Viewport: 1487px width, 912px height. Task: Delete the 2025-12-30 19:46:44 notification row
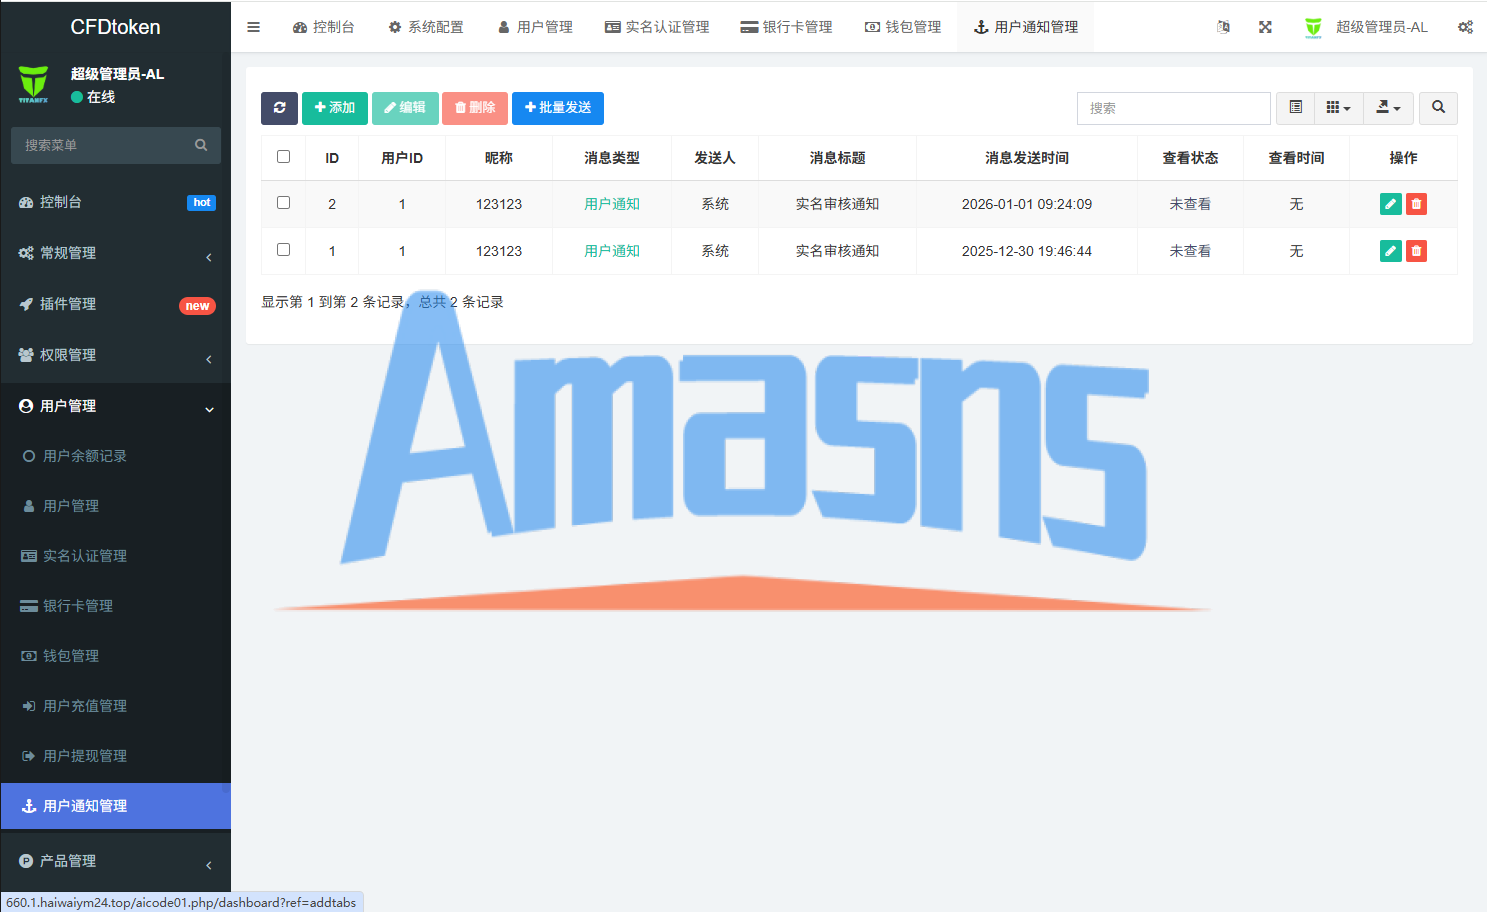click(1416, 251)
